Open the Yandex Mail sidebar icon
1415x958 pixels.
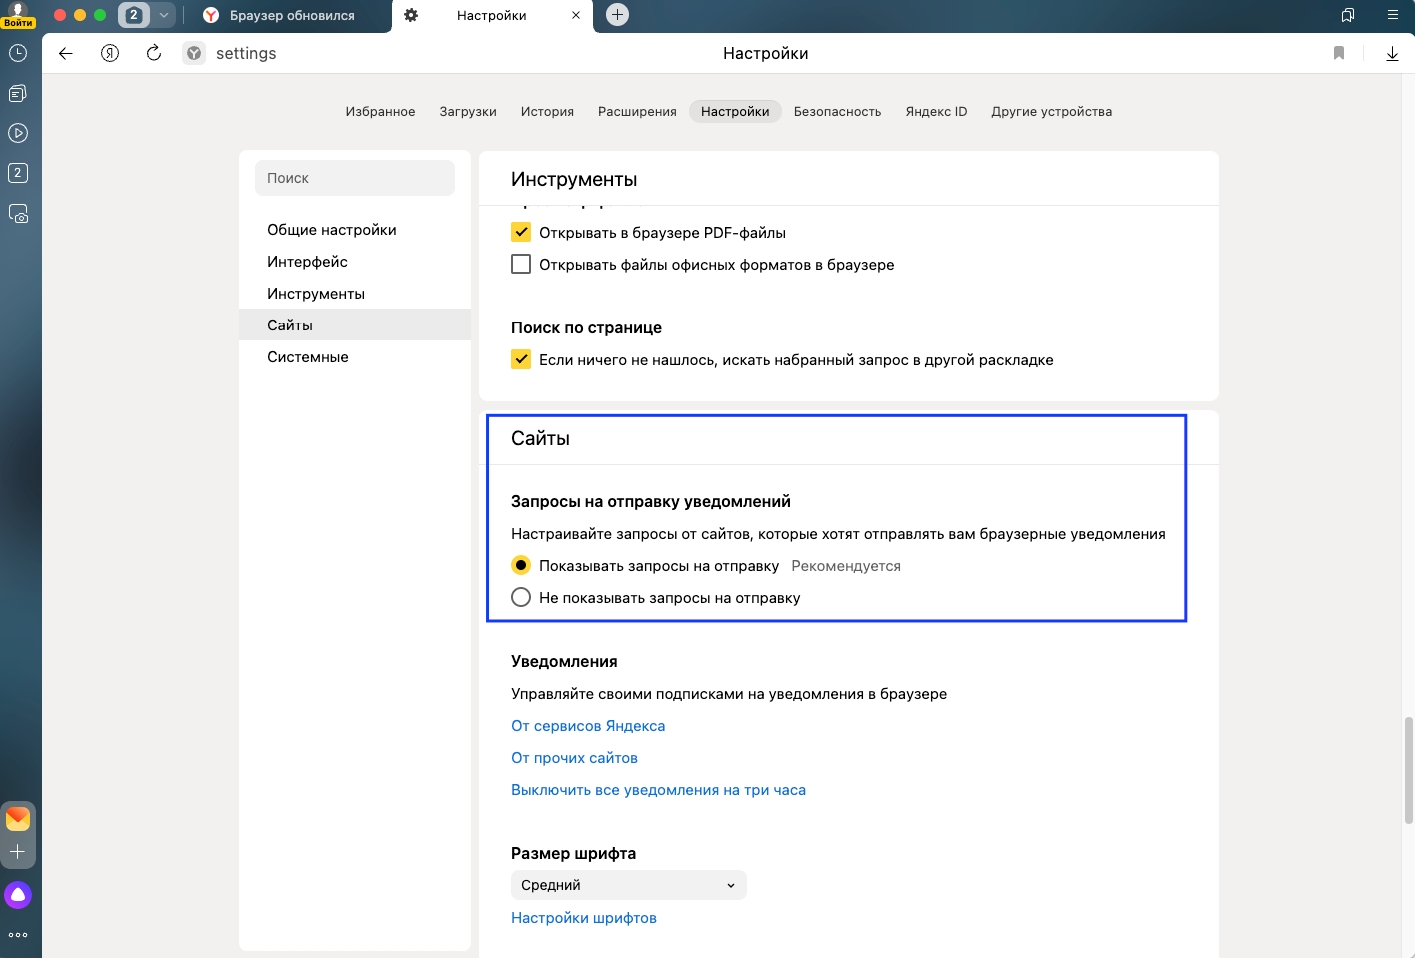coord(18,819)
